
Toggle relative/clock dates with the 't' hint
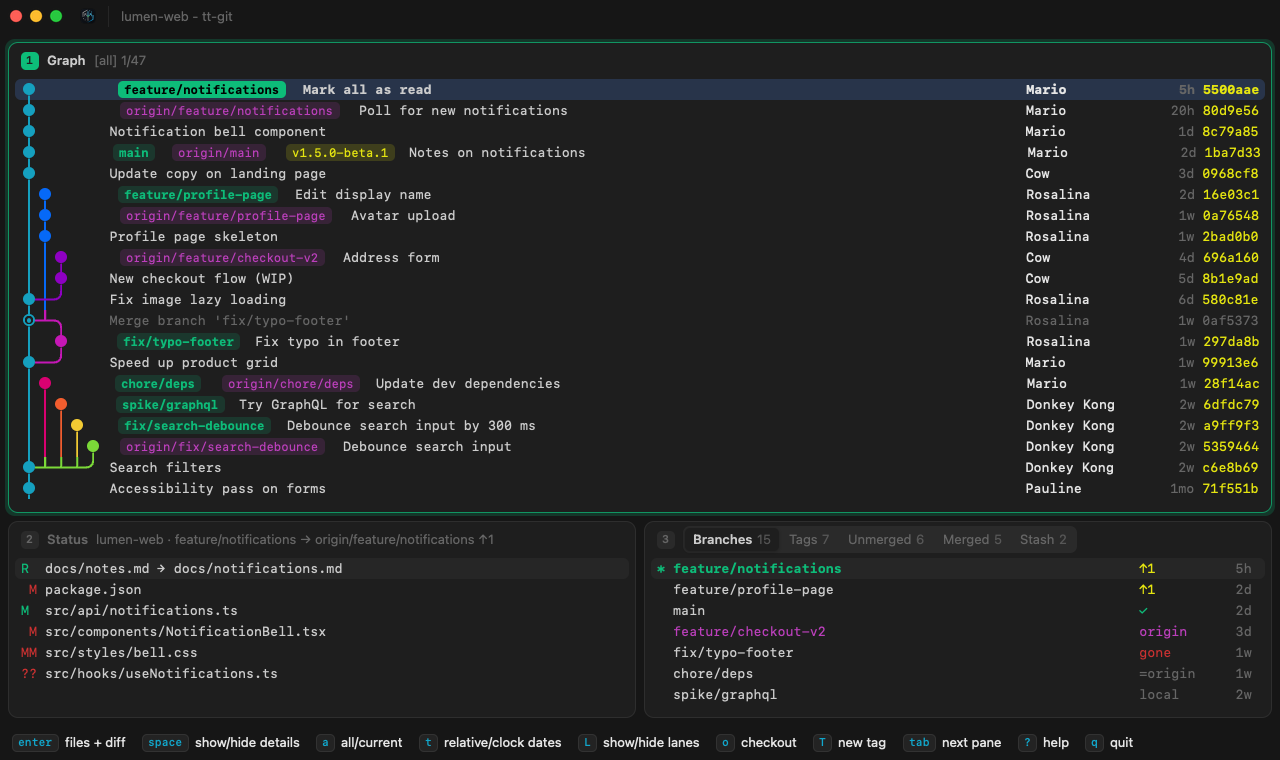pos(490,742)
